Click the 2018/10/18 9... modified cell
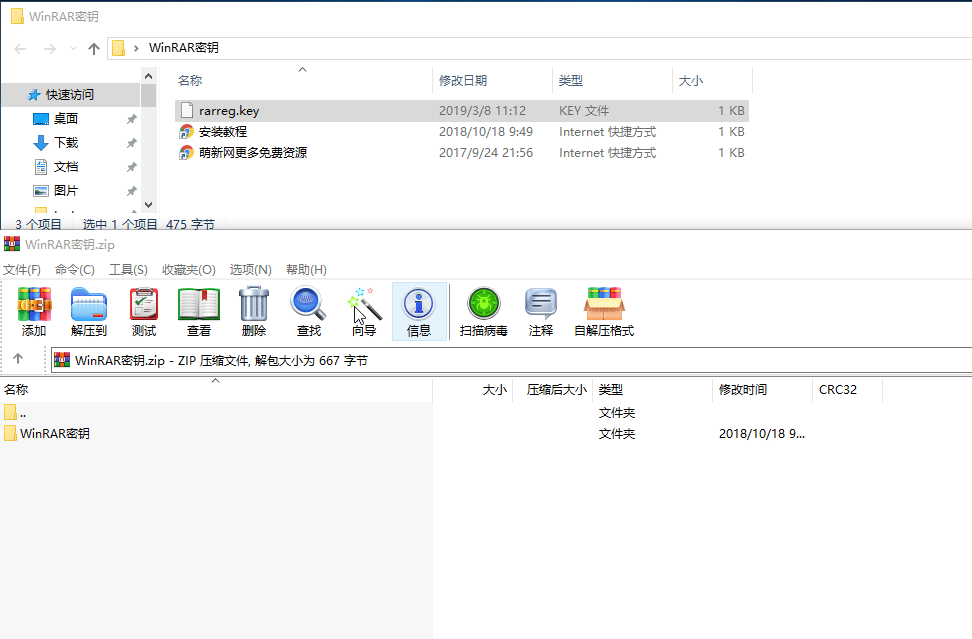The height and width of the screenshot is (639, 972). pyautogui.click(x=762, y=434)
